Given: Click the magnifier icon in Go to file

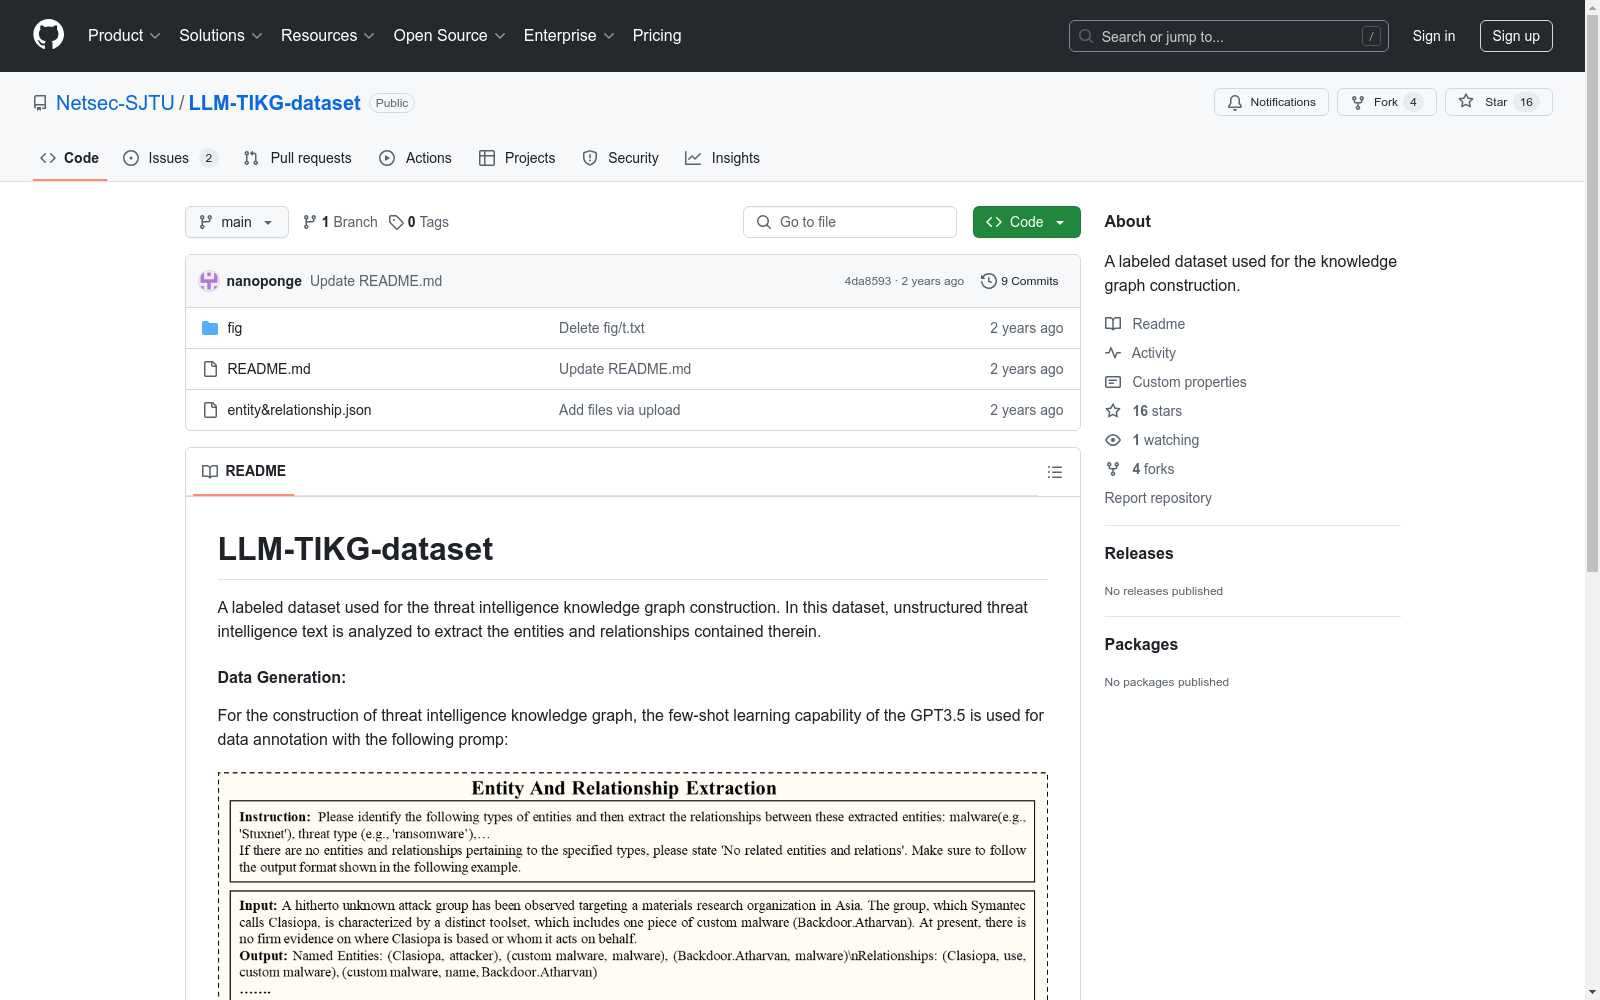Looking at the screenshot, I should 764,222.
